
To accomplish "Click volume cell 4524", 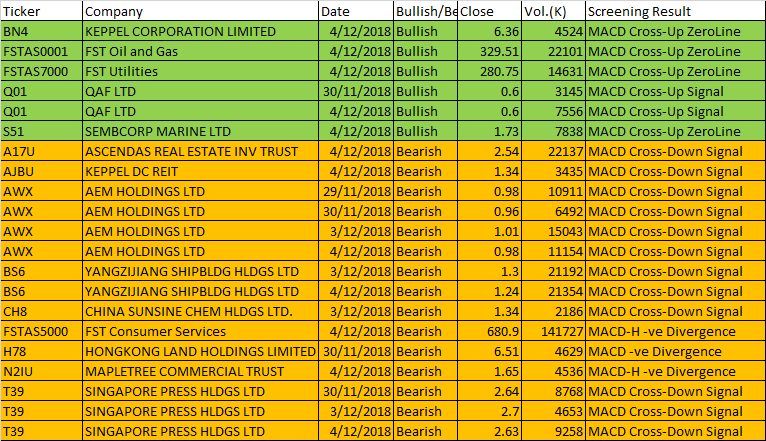I will click(553, 31).
